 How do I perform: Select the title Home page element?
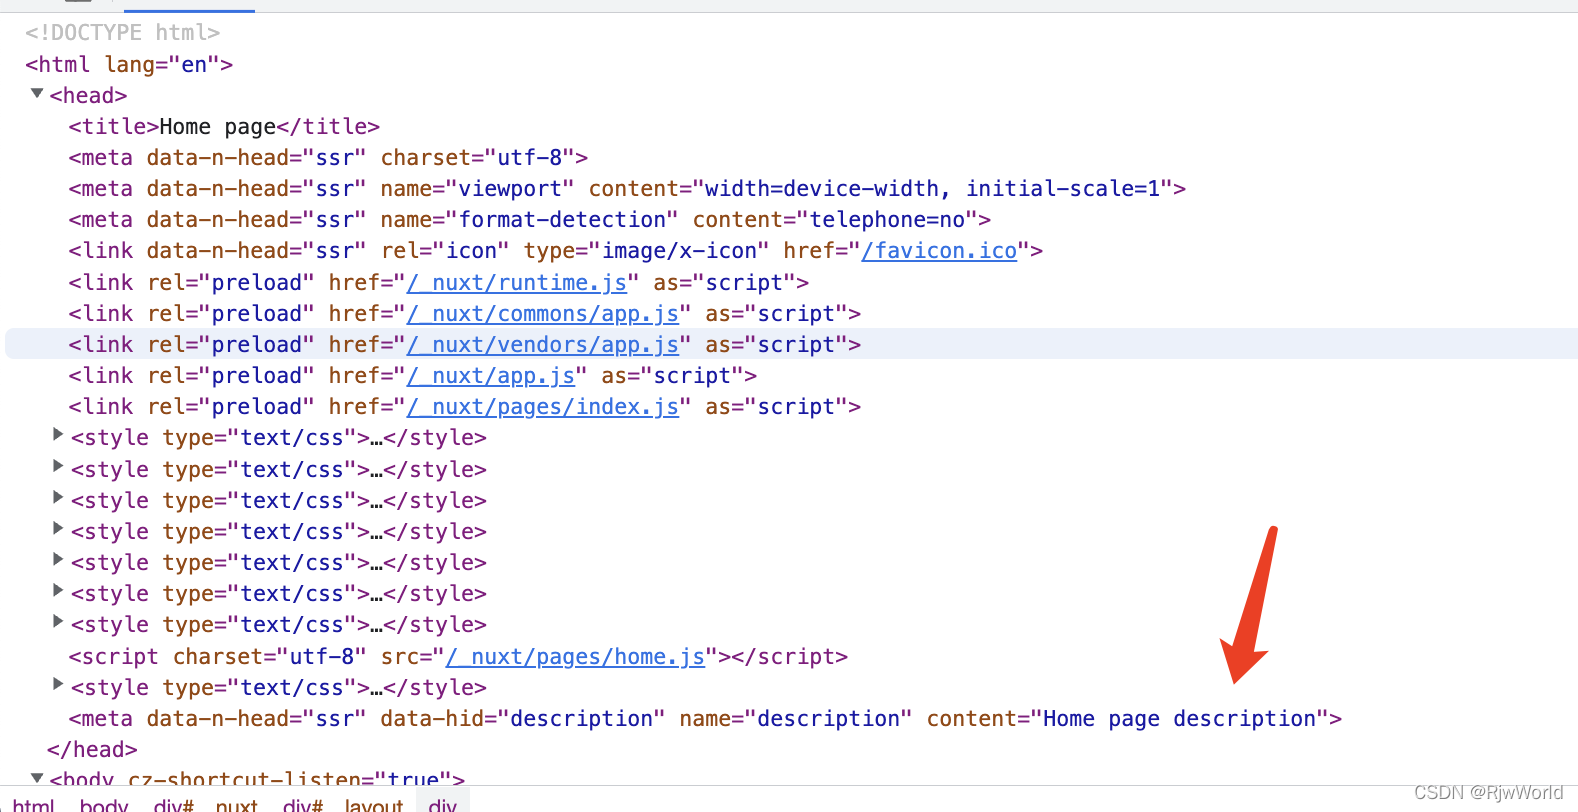tap(224, 127)
